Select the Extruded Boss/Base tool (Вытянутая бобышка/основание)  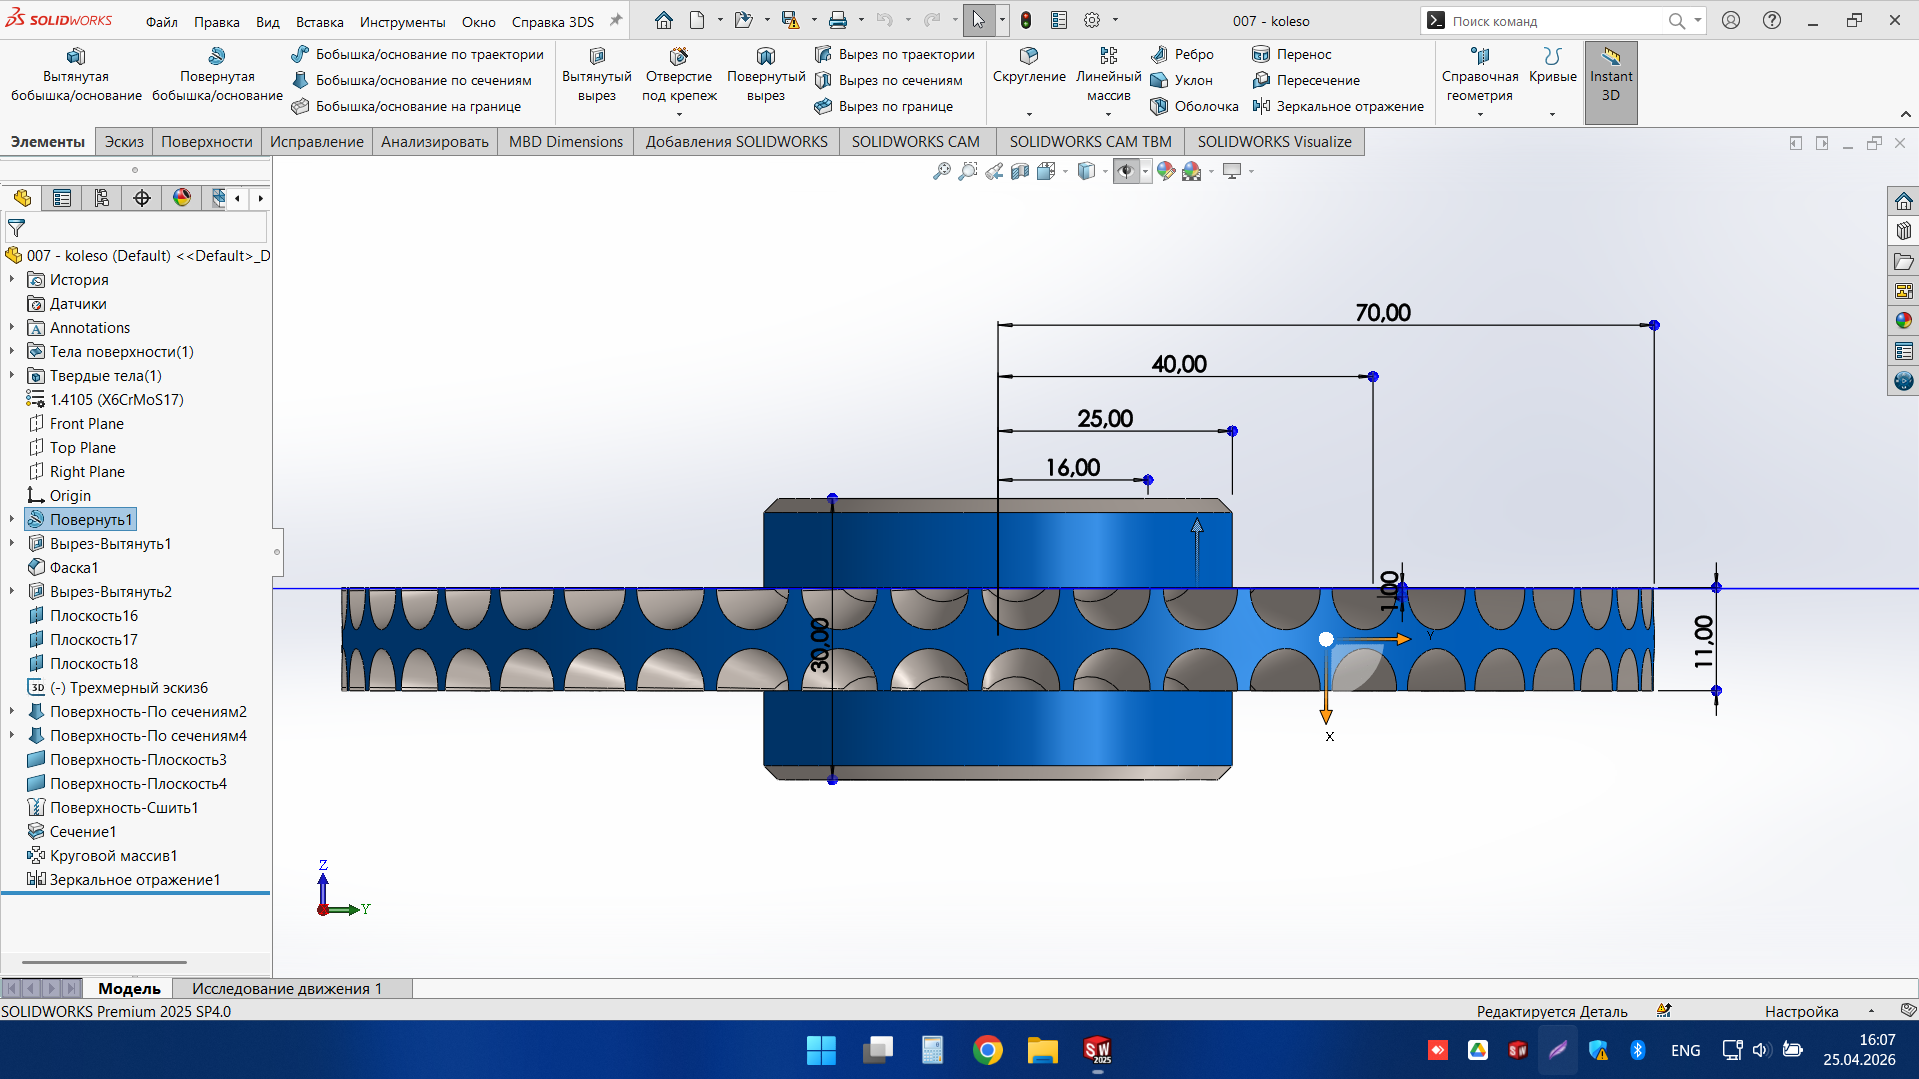click(x=76, y=75)
